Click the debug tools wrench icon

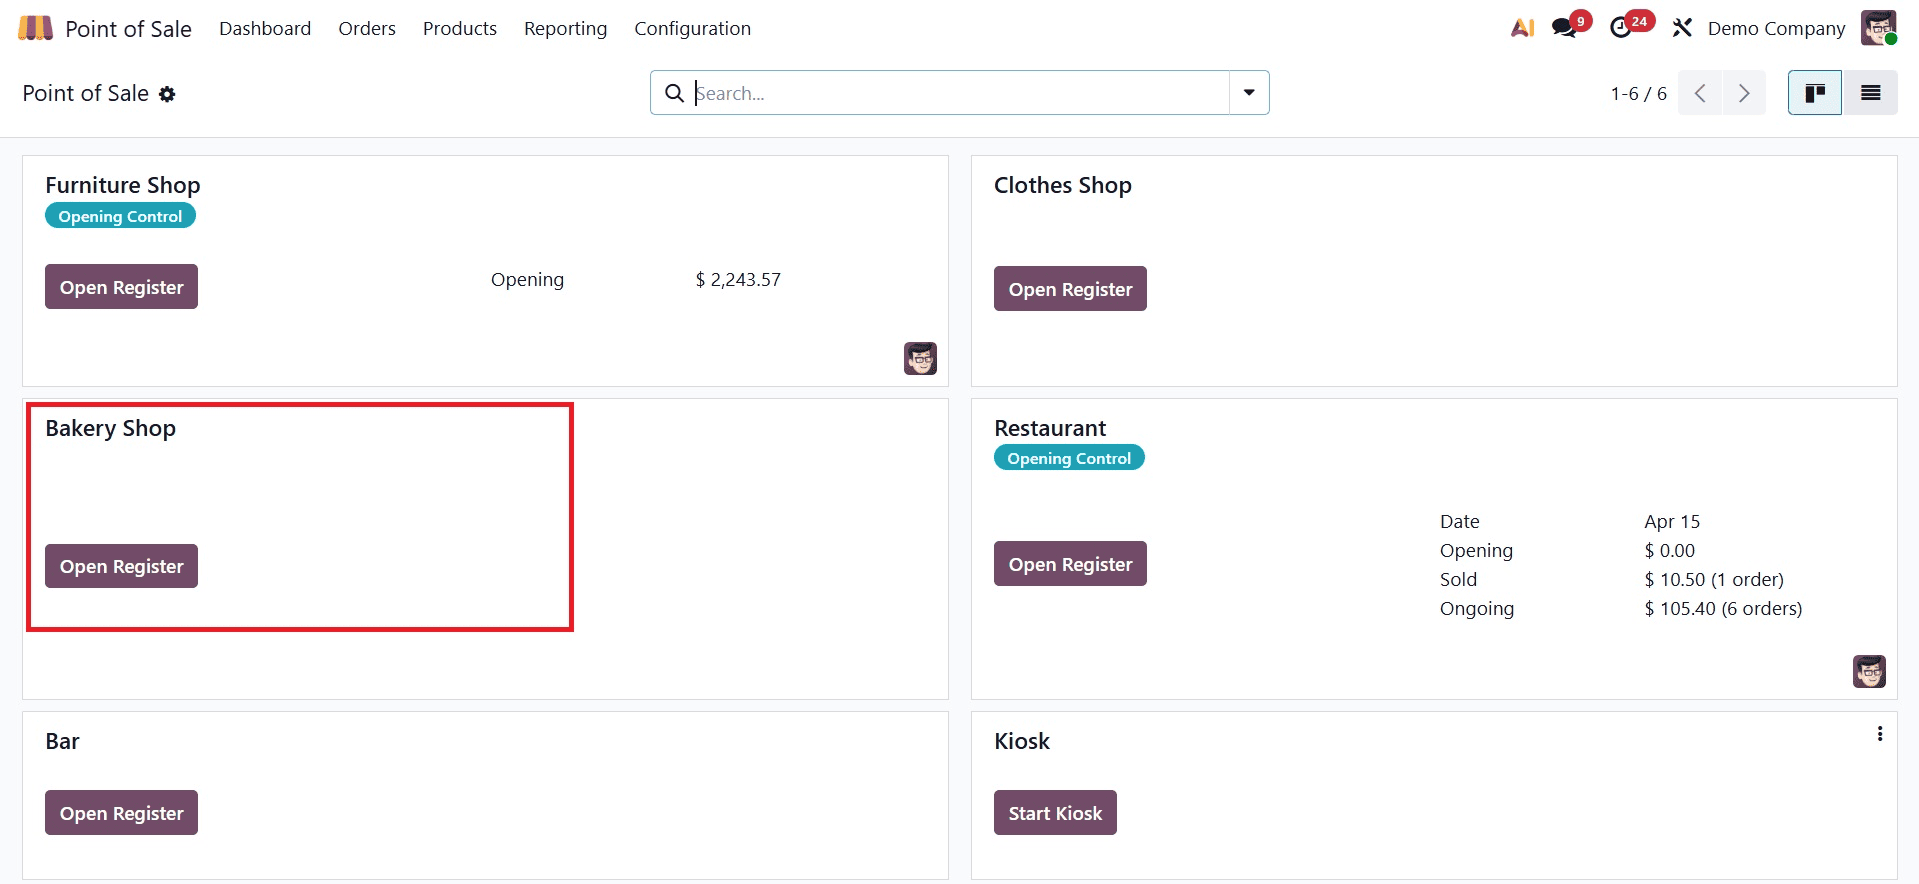point(1682,28)
